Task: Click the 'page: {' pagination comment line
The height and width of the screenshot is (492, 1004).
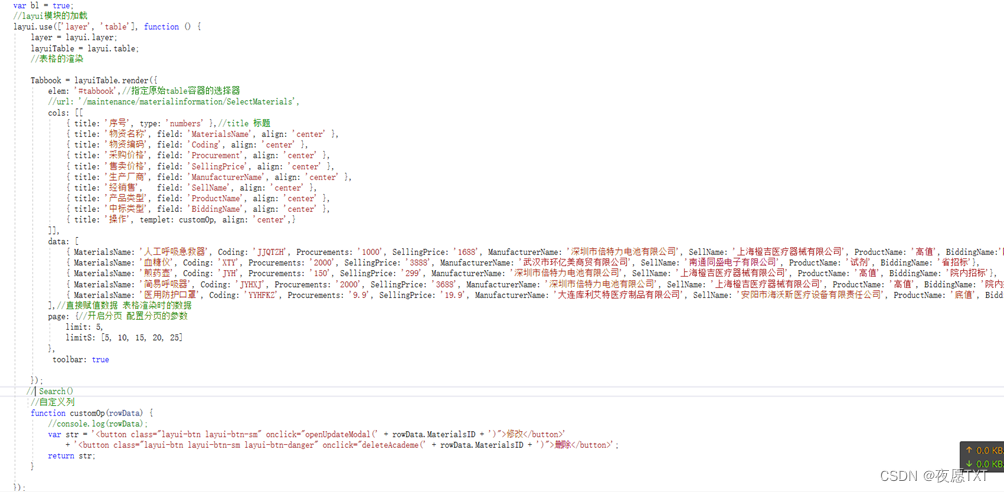Action: click(x=117, y=316)
